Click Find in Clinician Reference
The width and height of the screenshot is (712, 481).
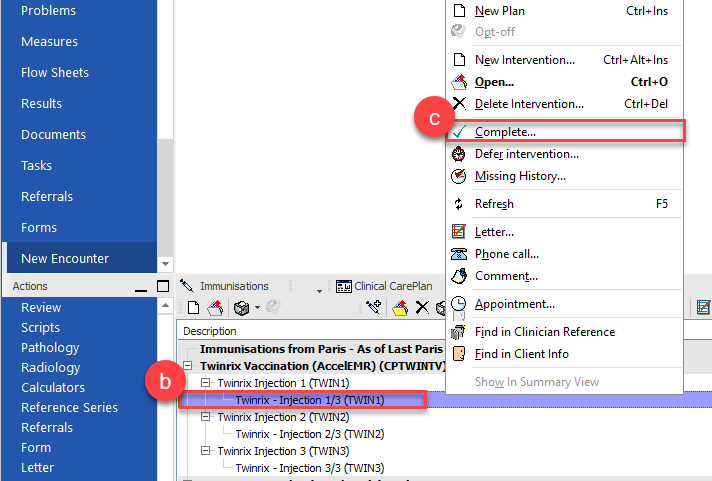coord(564,332)
